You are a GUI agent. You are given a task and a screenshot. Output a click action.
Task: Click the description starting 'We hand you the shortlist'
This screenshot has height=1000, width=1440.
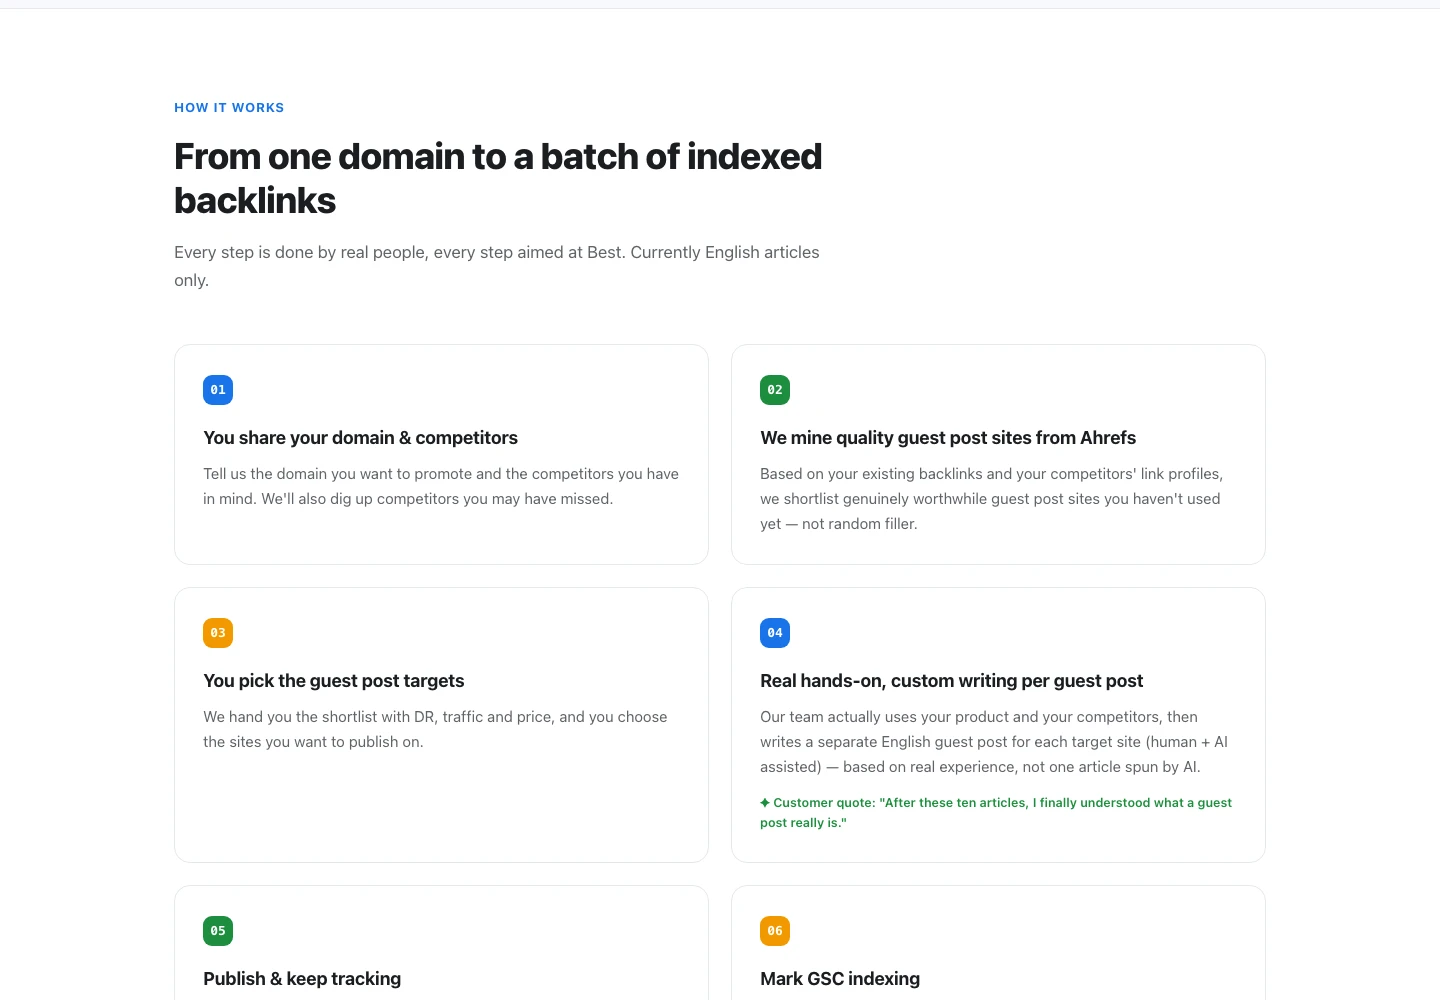(x=435, y=729)
